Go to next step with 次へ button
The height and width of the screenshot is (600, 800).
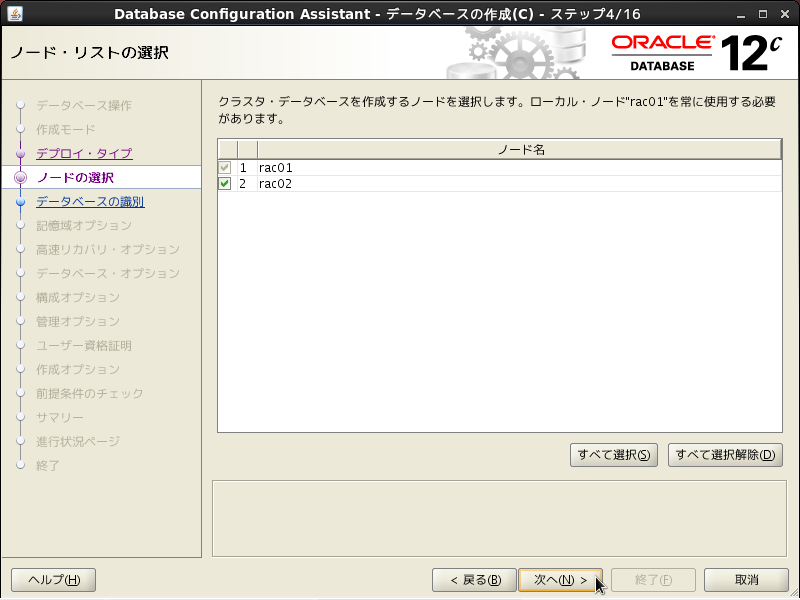[x=560, y=580]
